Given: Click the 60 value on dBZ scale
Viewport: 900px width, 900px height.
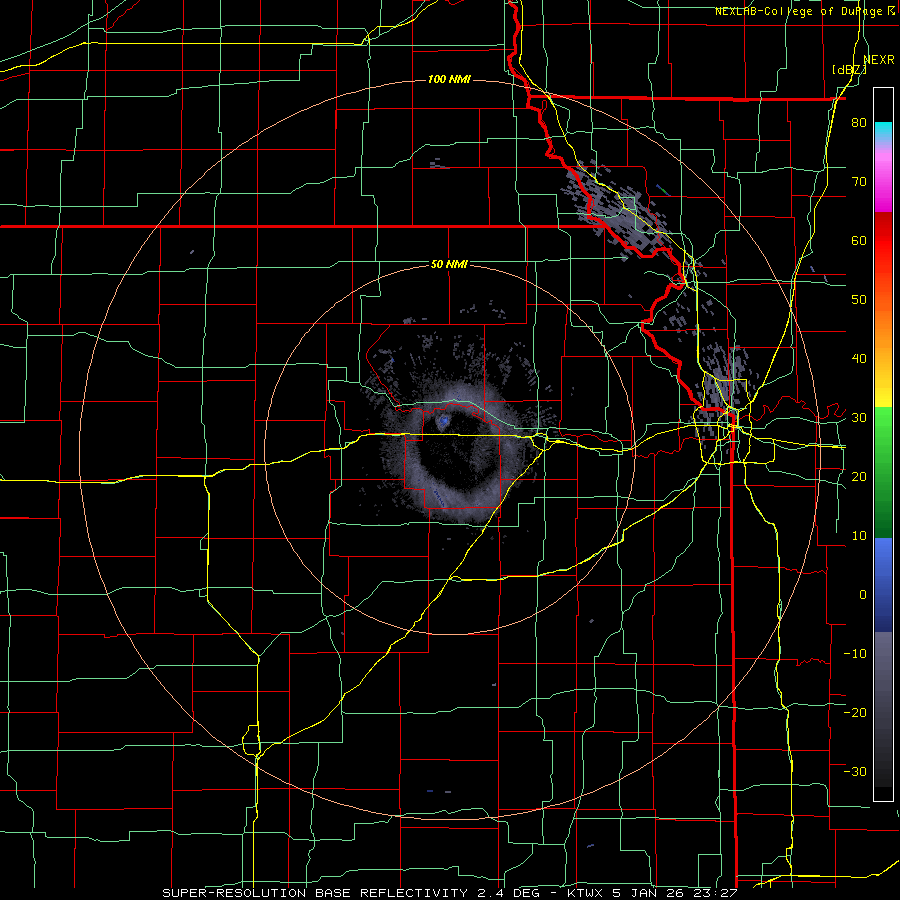Looking at the screenshot, I should [859, 240].
